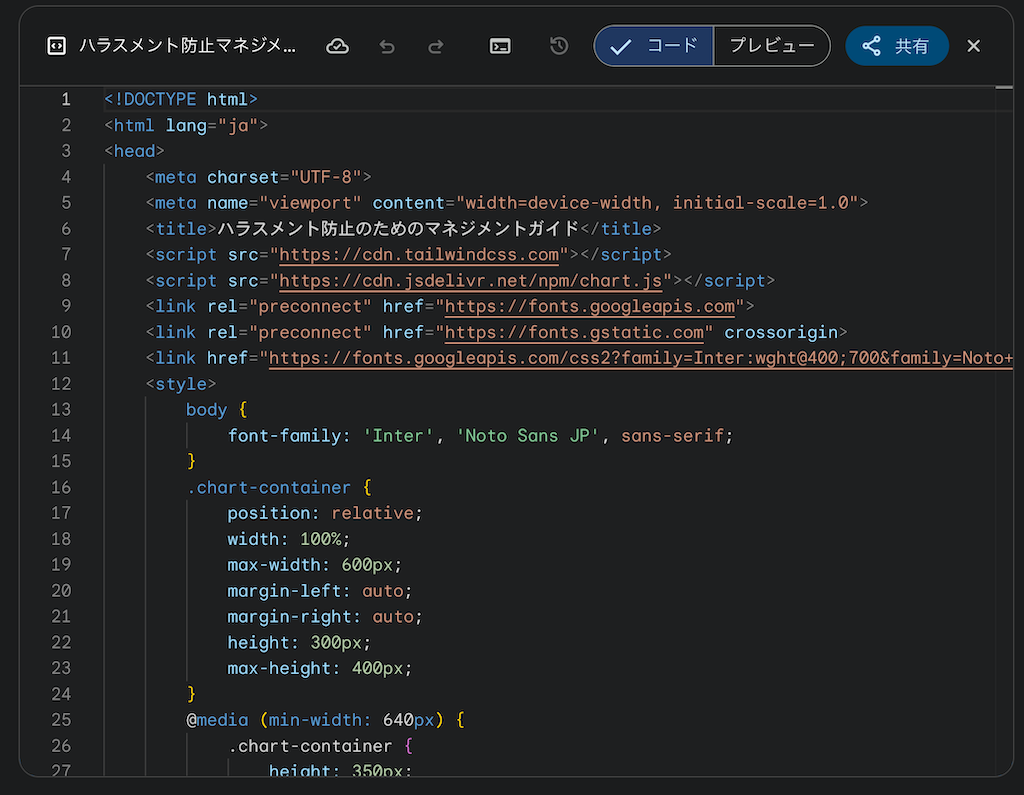Click the html lang="ja" tag
The height and width of the screenshot is (795, 1024).
click(x=186, y=125)
